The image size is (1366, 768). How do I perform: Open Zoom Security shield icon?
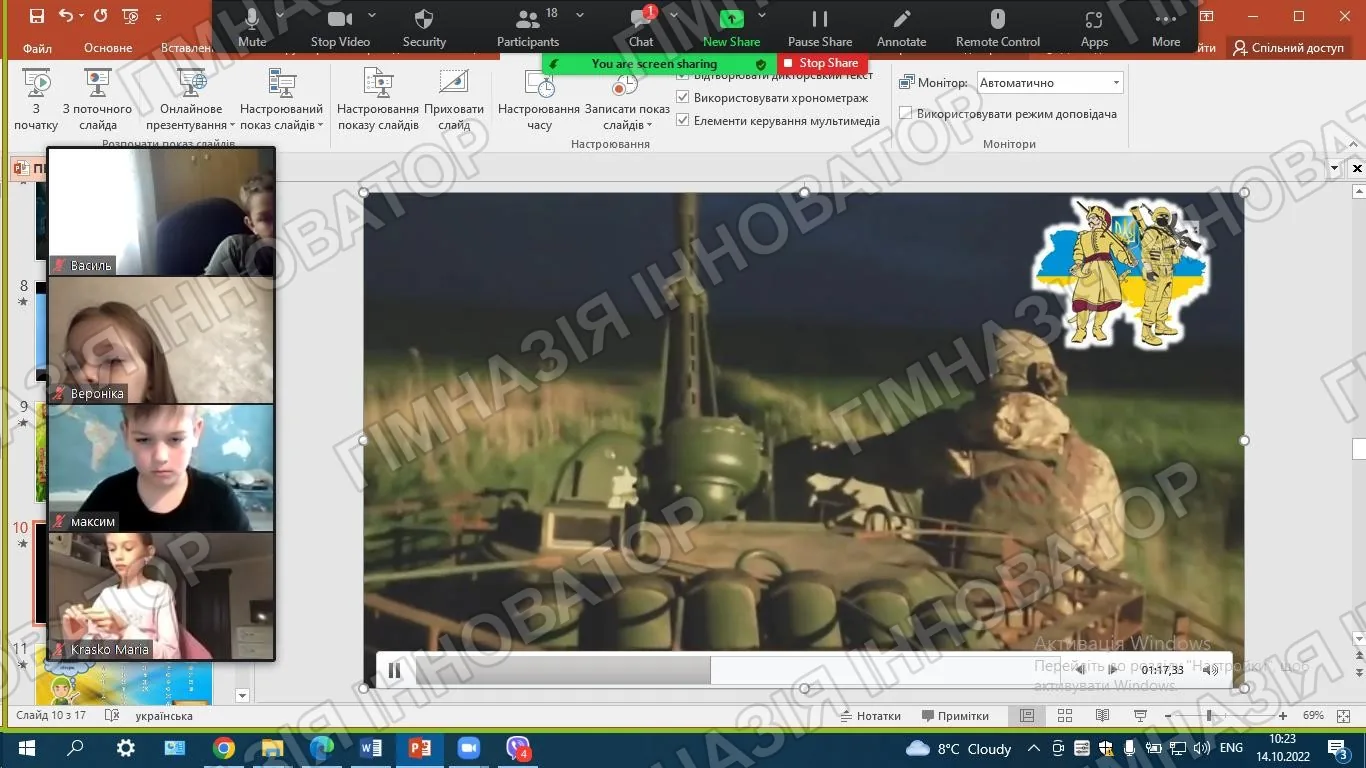pos(424,19)
